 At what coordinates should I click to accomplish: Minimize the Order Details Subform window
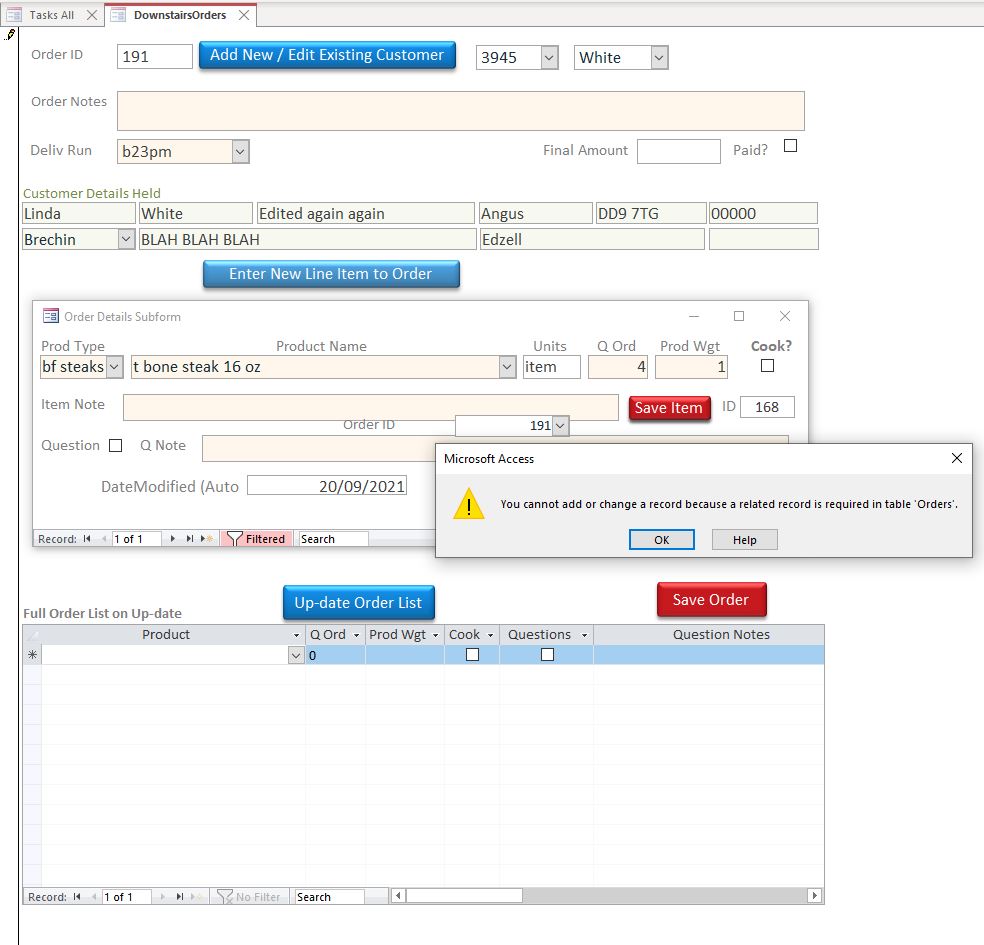pos(693,316)
